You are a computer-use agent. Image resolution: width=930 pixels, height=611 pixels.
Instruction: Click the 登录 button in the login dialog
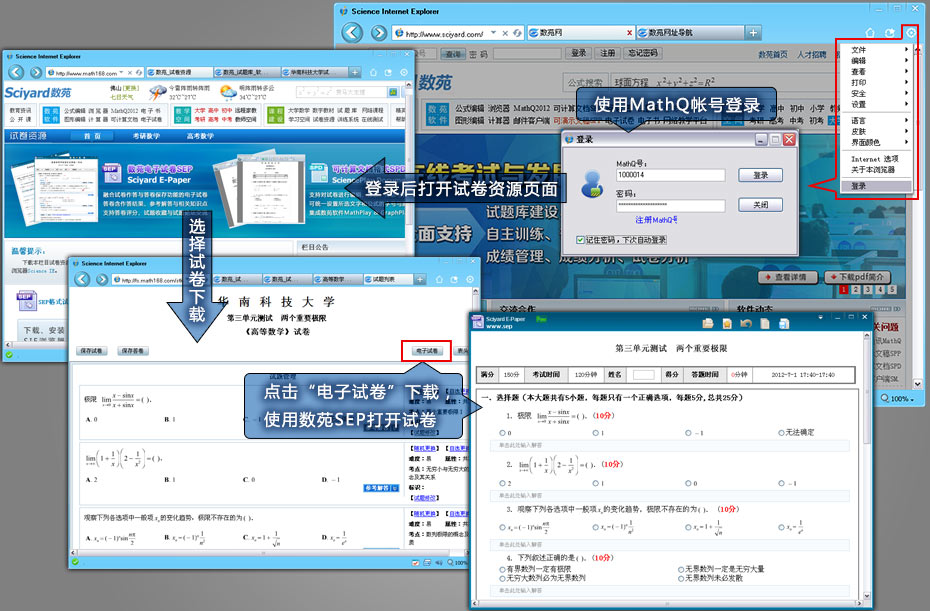(x=760, y=175)
